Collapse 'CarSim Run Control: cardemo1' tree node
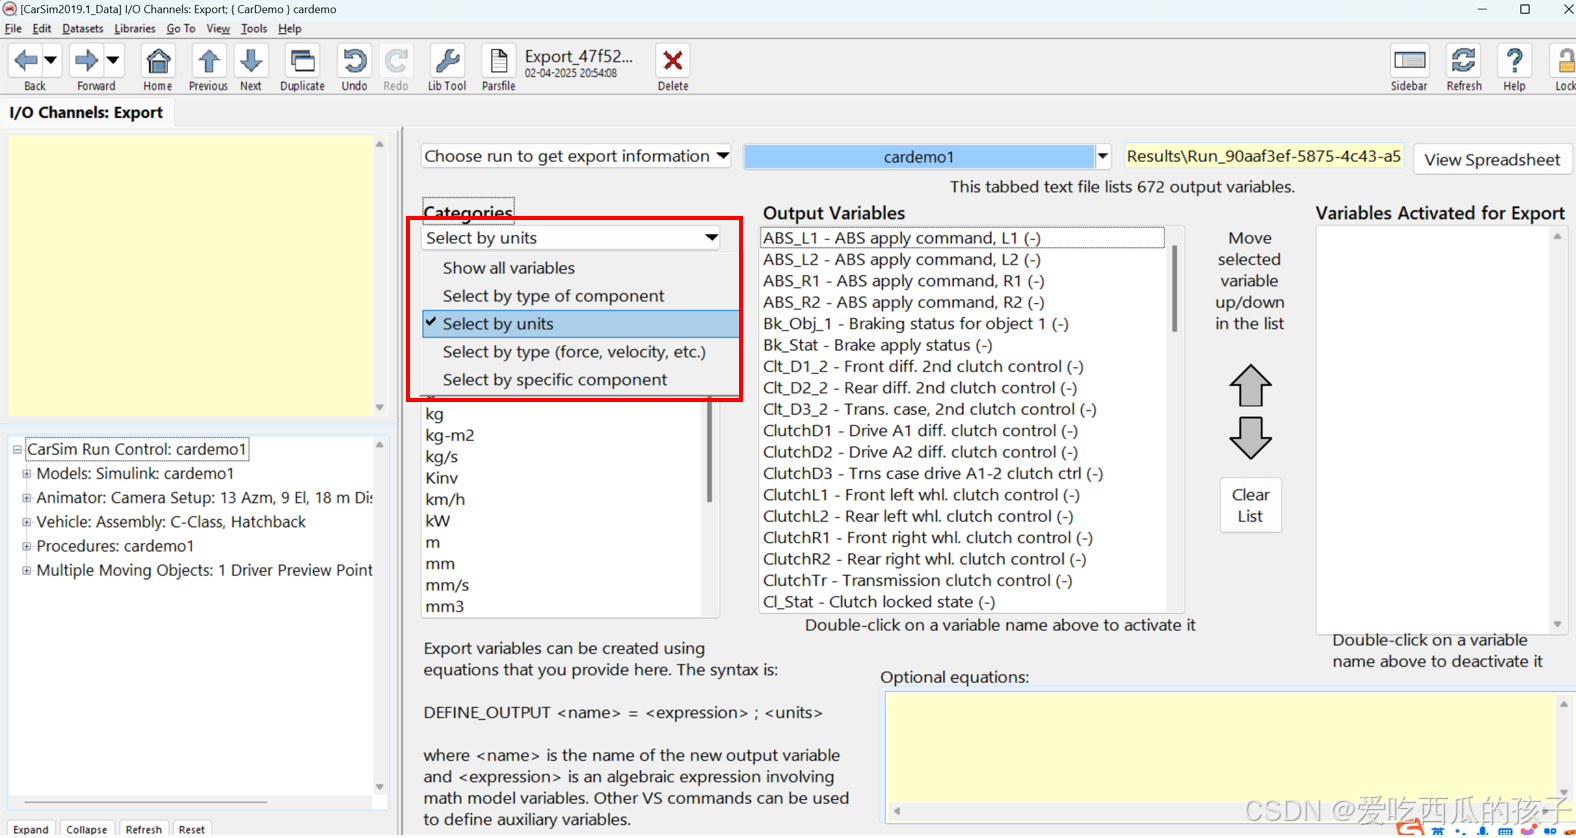This screenshot has height=838, width=1576. [x=17, y=450]
